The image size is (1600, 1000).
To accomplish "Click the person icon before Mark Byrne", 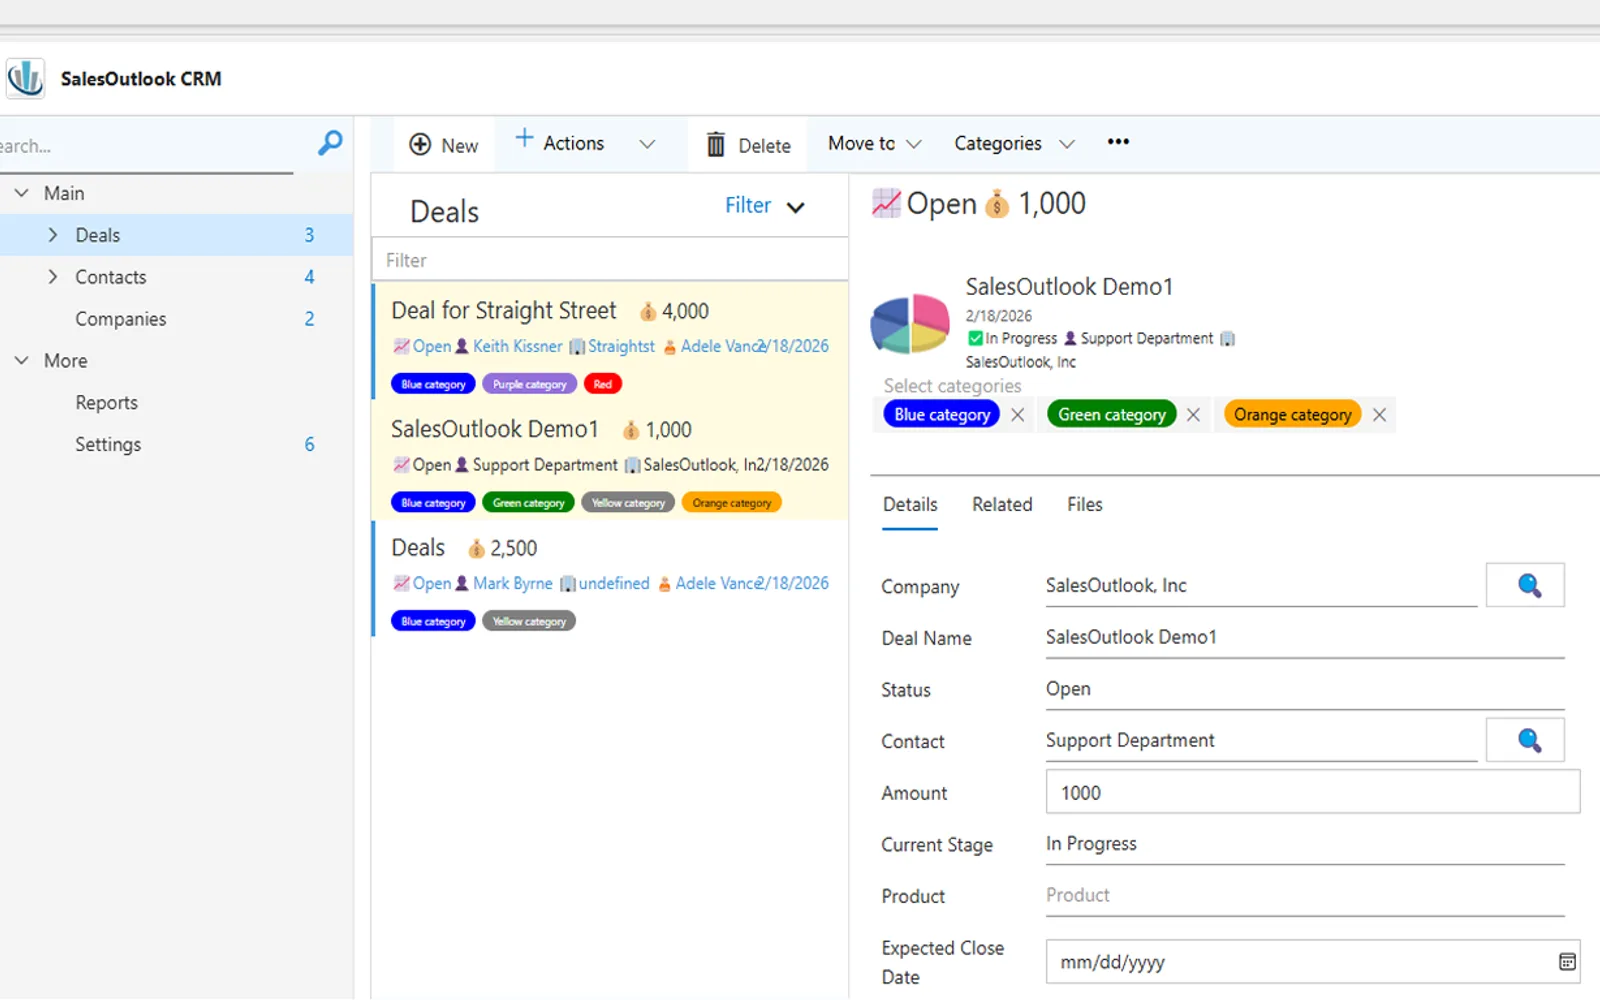I will (x=462, y=583).
